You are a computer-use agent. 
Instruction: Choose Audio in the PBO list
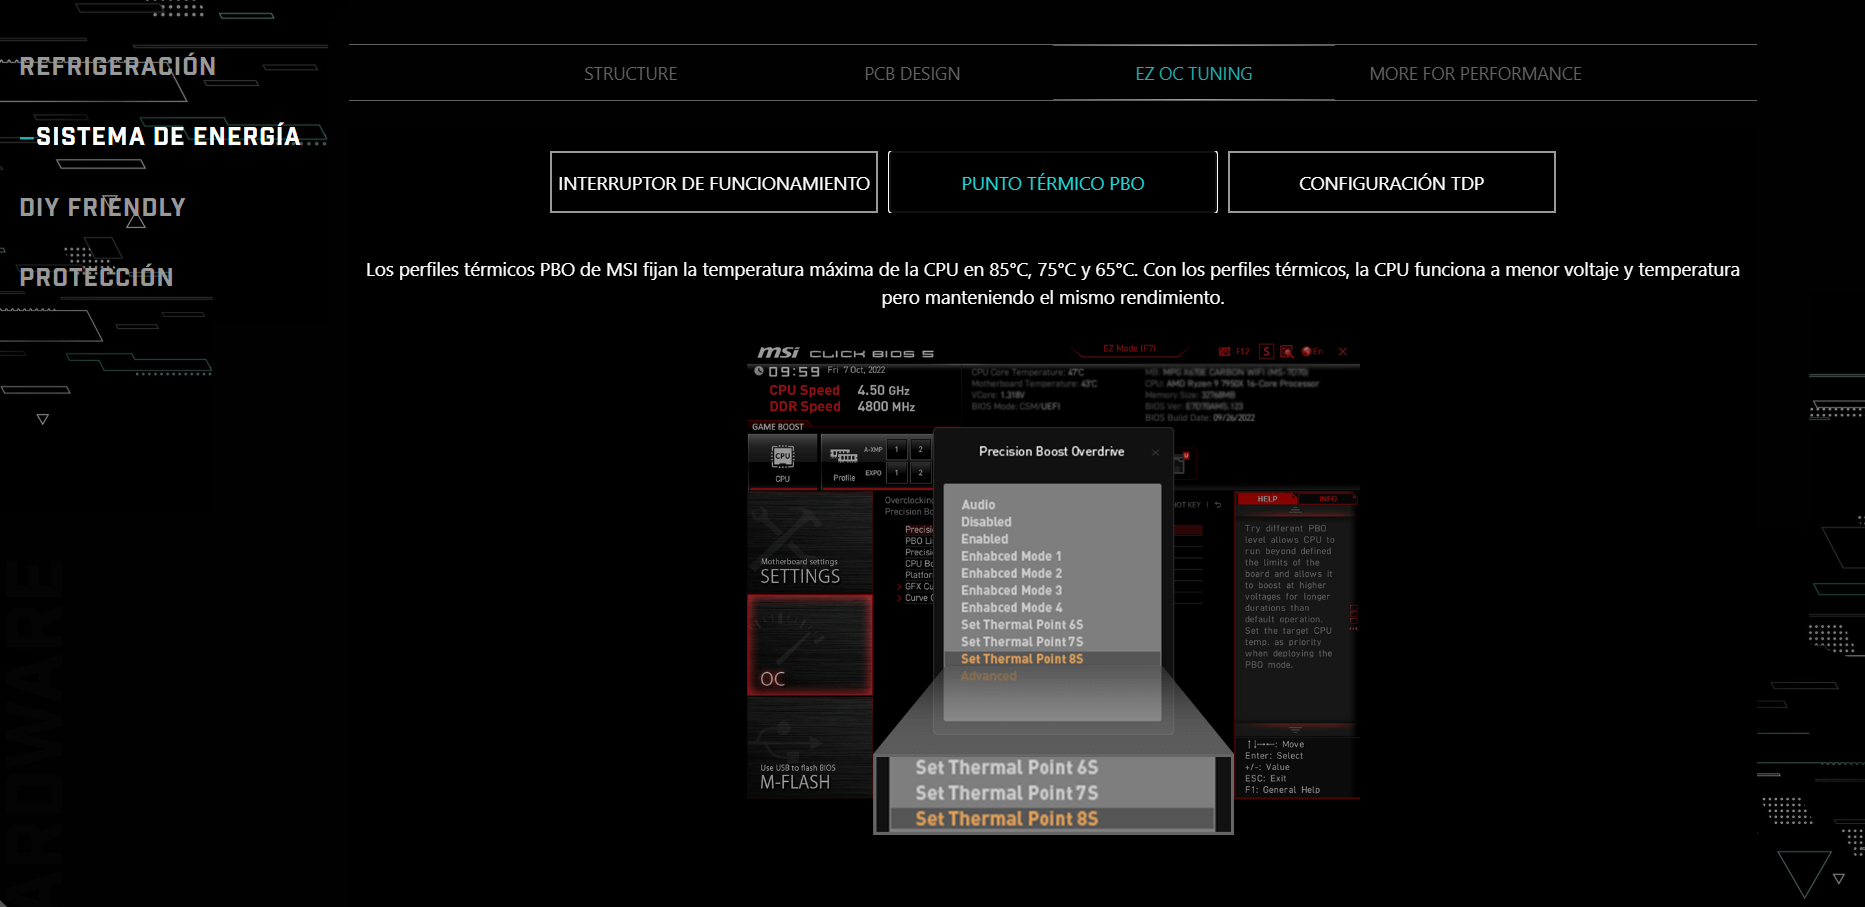[x=978, y=505]
